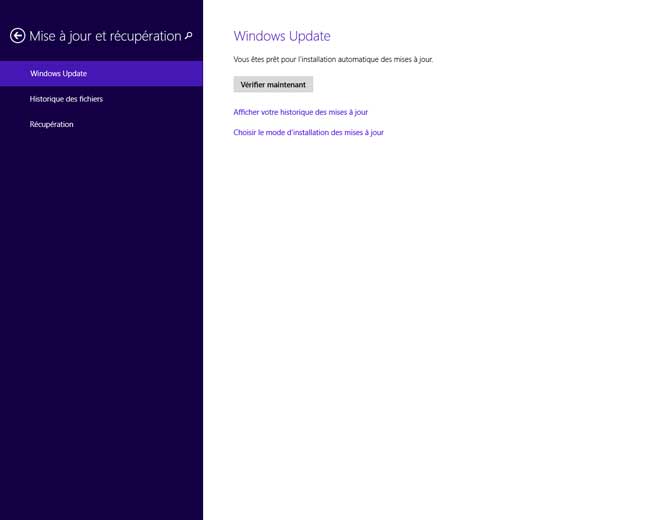Screen dimensions: 650x520
Task: Click the Vérifier maintenant button
Action: click(x=273, y=85)
